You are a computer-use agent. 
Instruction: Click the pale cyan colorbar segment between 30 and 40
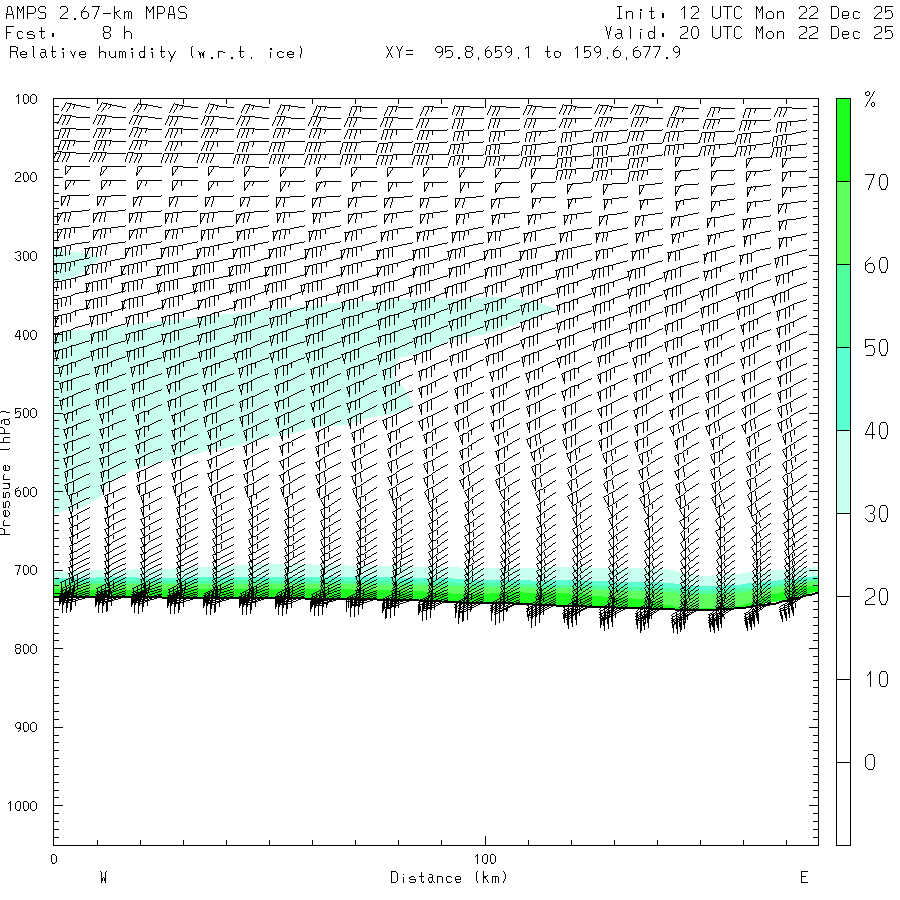pos(843,472)
